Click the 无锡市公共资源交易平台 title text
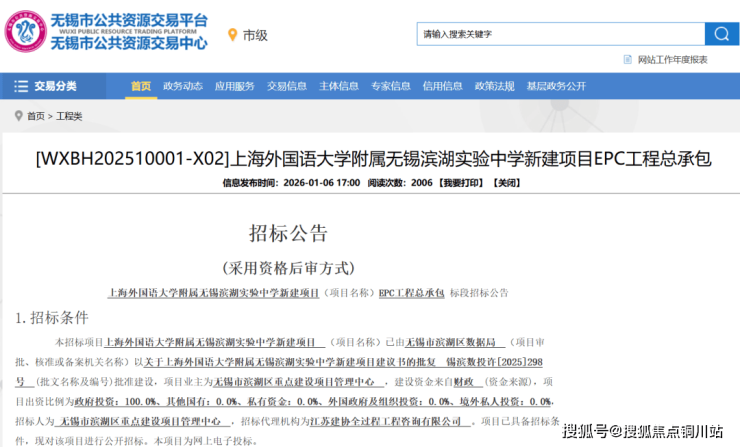740x447 pixels. pyautogui.click(x=129, y=20)
